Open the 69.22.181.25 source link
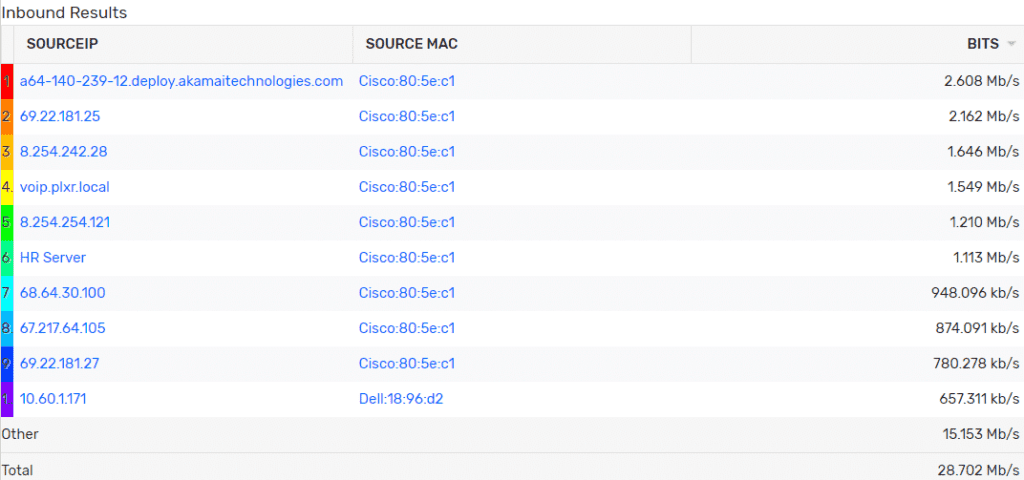 tap(60, 116)
